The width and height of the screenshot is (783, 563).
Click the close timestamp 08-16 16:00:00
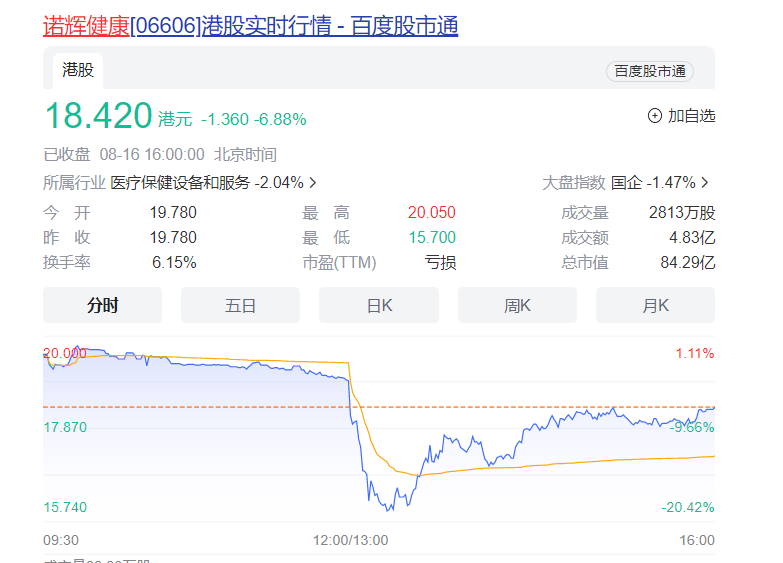coord(152,155)
